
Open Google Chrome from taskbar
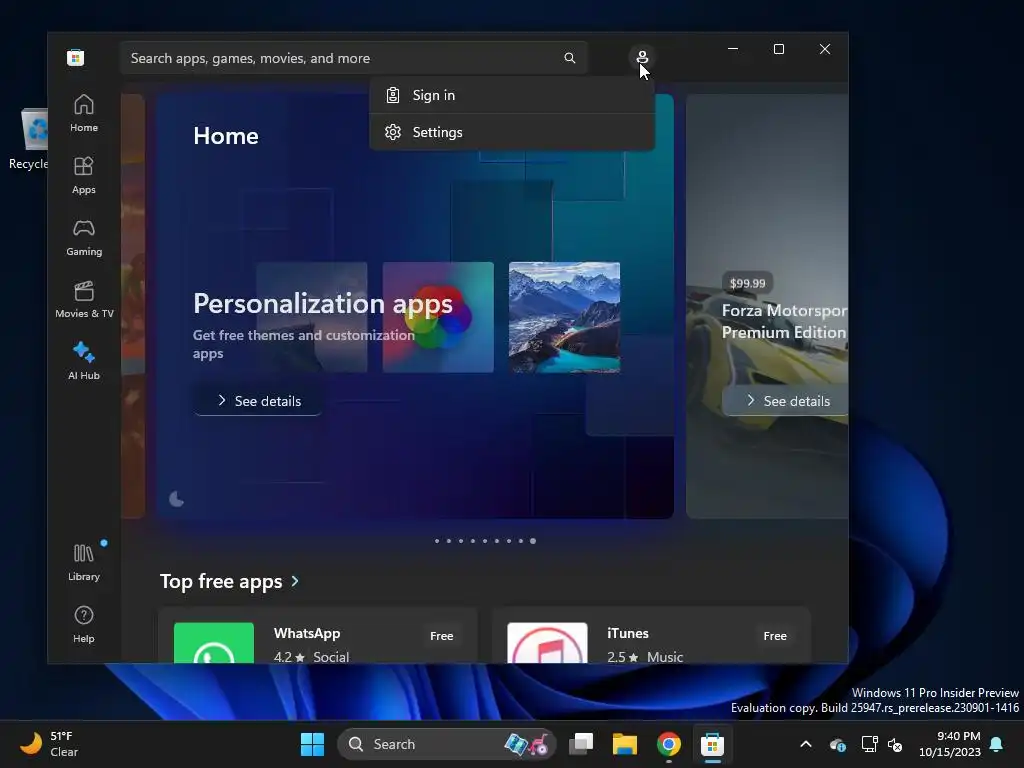coord(669,744)
